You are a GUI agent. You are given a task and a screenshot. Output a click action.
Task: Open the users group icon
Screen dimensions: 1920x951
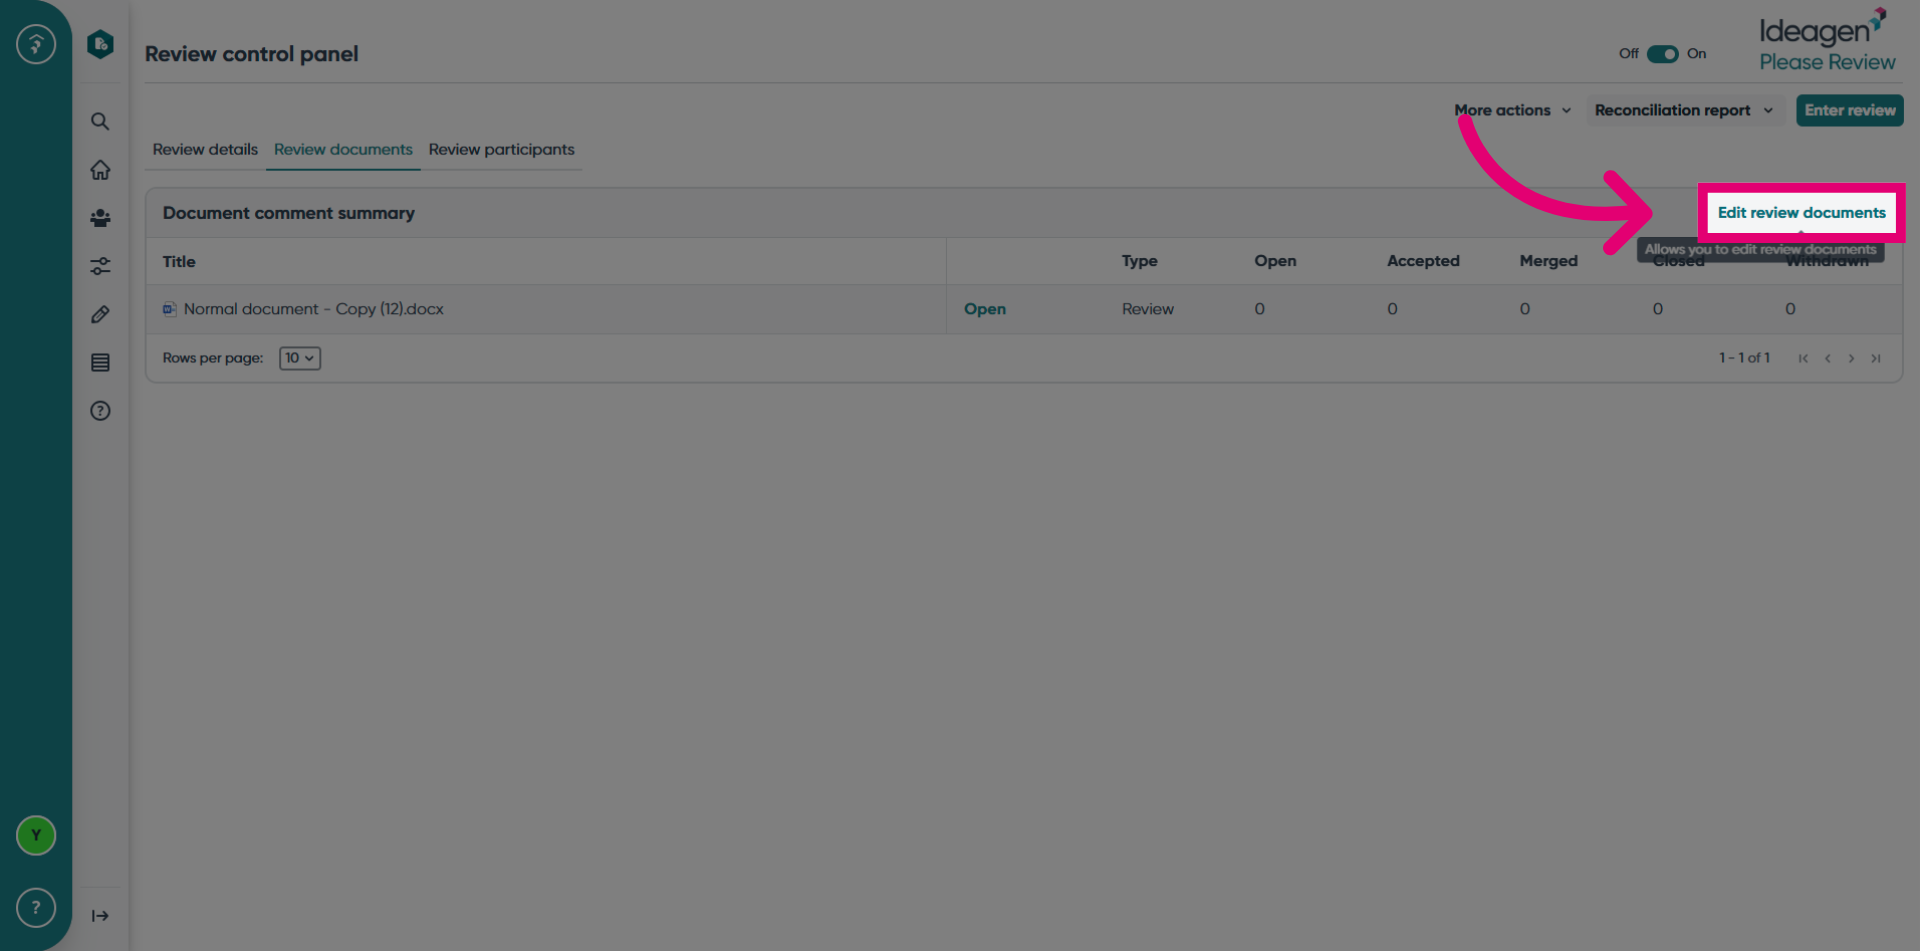coord(100,218)
